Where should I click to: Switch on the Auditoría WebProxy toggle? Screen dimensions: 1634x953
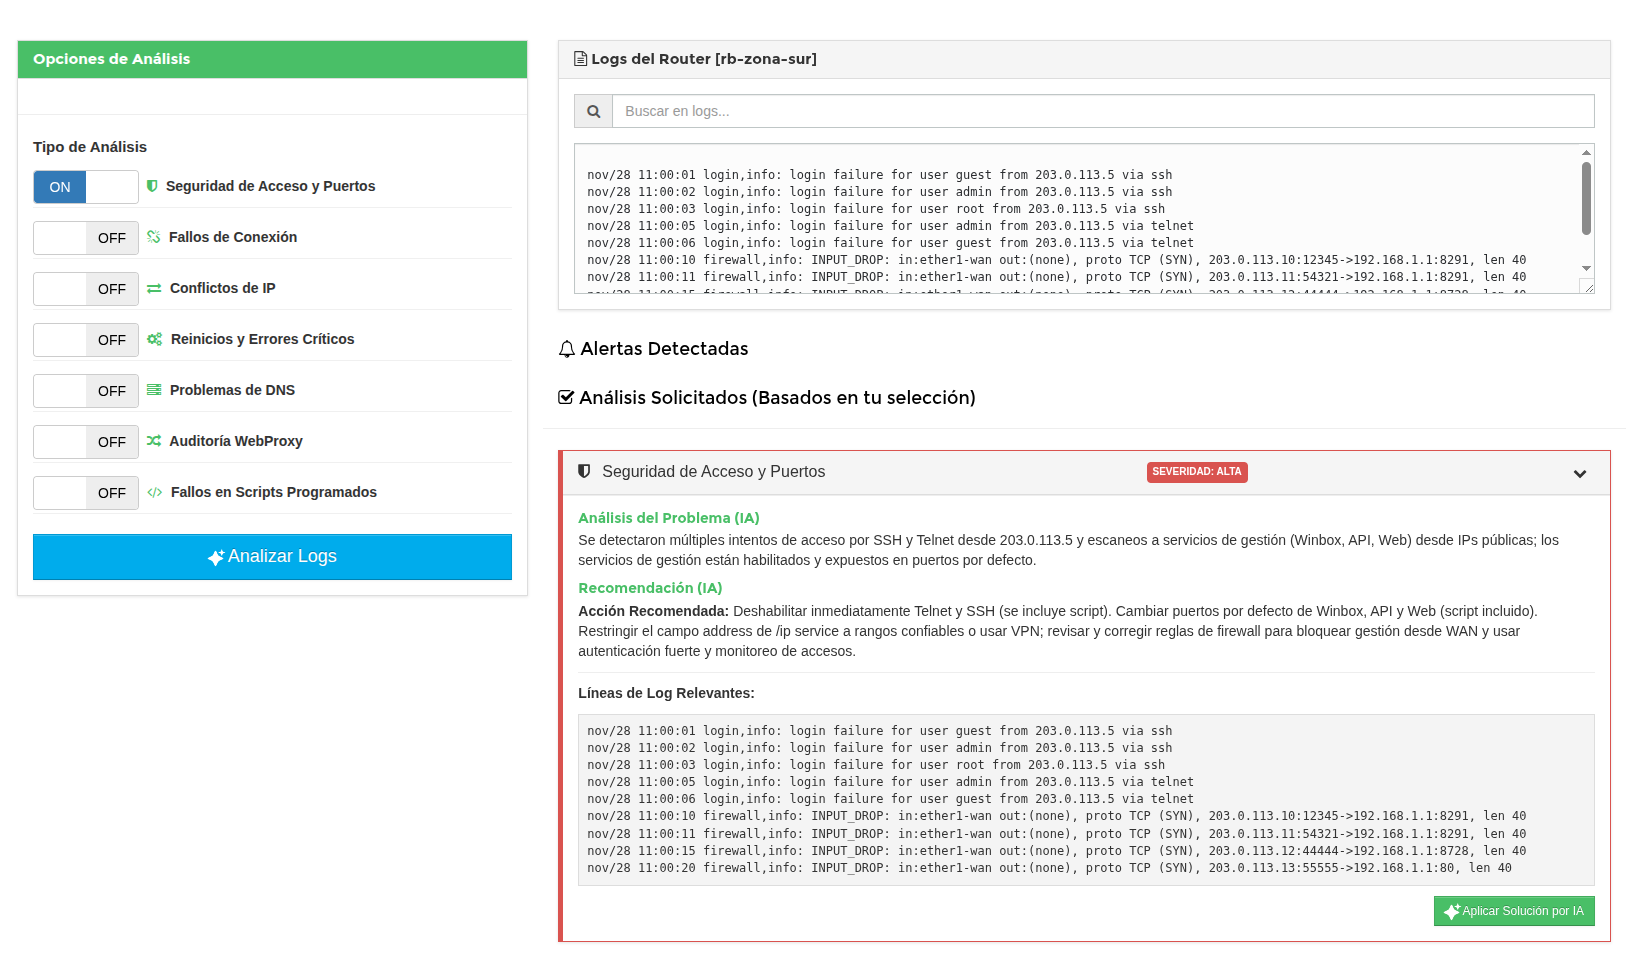point(86,442)
